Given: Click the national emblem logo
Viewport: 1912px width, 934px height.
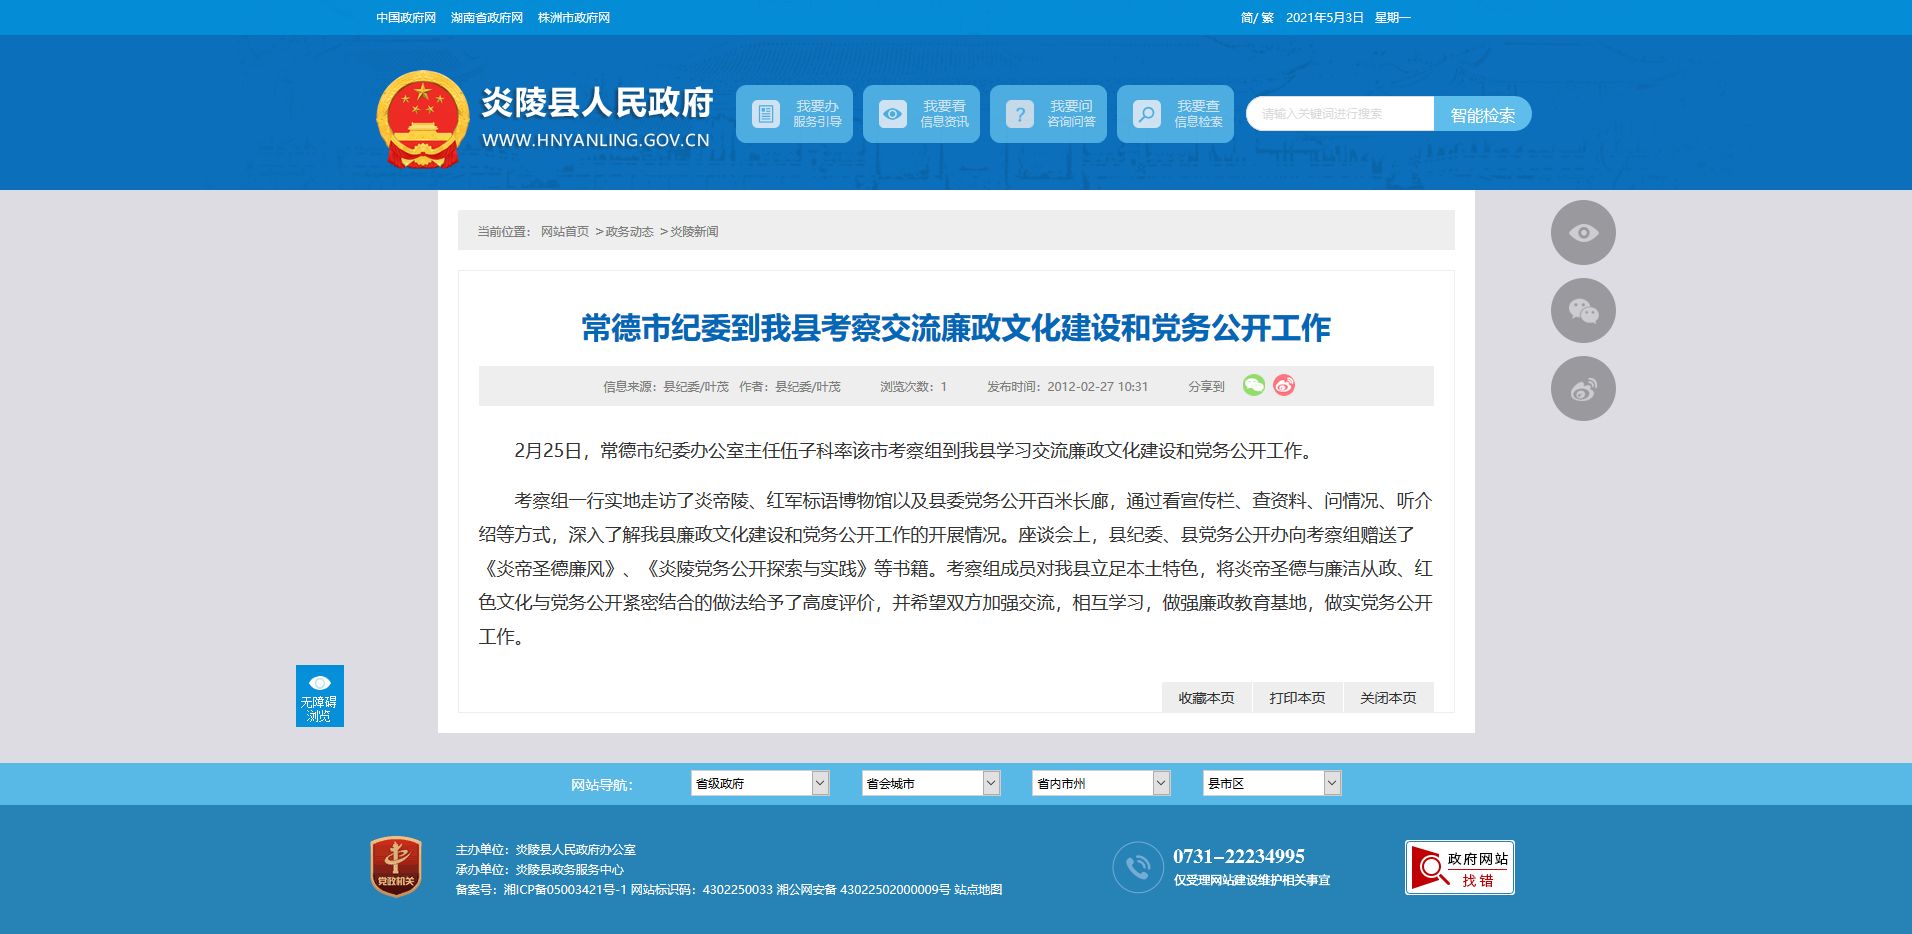Looking at the screenshot, I should [x=422, y=119].
